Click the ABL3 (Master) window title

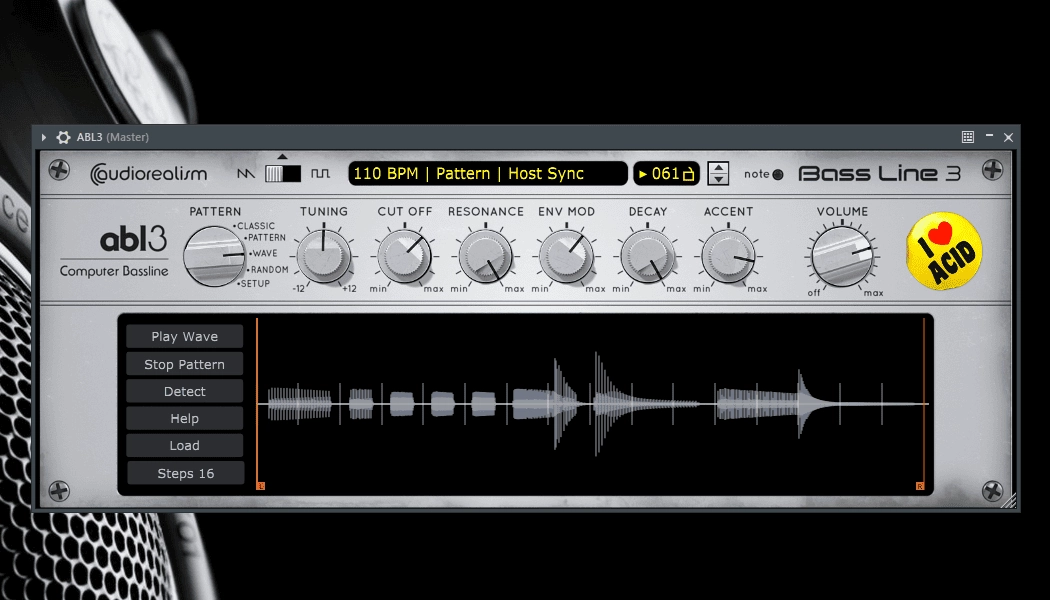click(x=112, y=137)
